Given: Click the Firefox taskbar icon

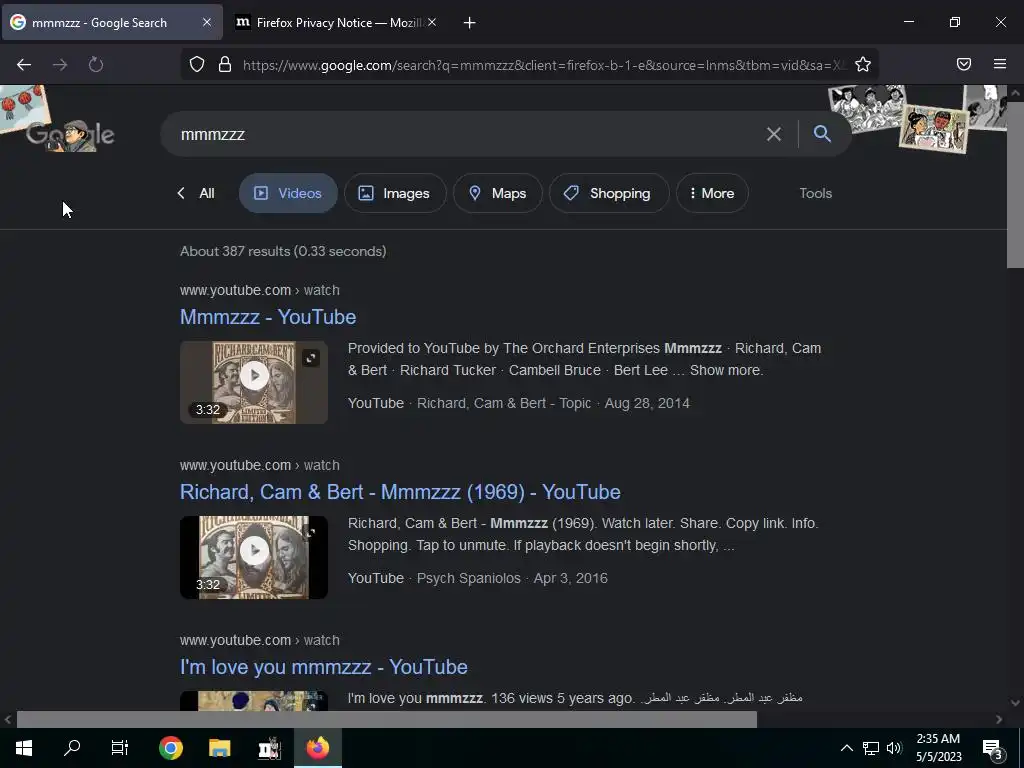Looking at the screenshot, I should [318, 748].
